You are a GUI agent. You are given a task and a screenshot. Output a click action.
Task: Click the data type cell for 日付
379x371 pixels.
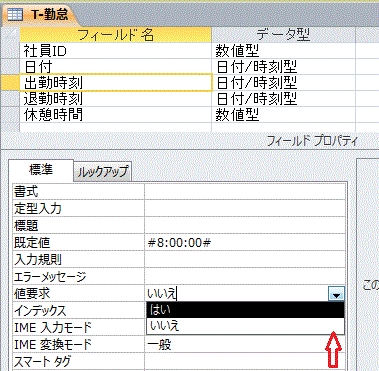283,67
